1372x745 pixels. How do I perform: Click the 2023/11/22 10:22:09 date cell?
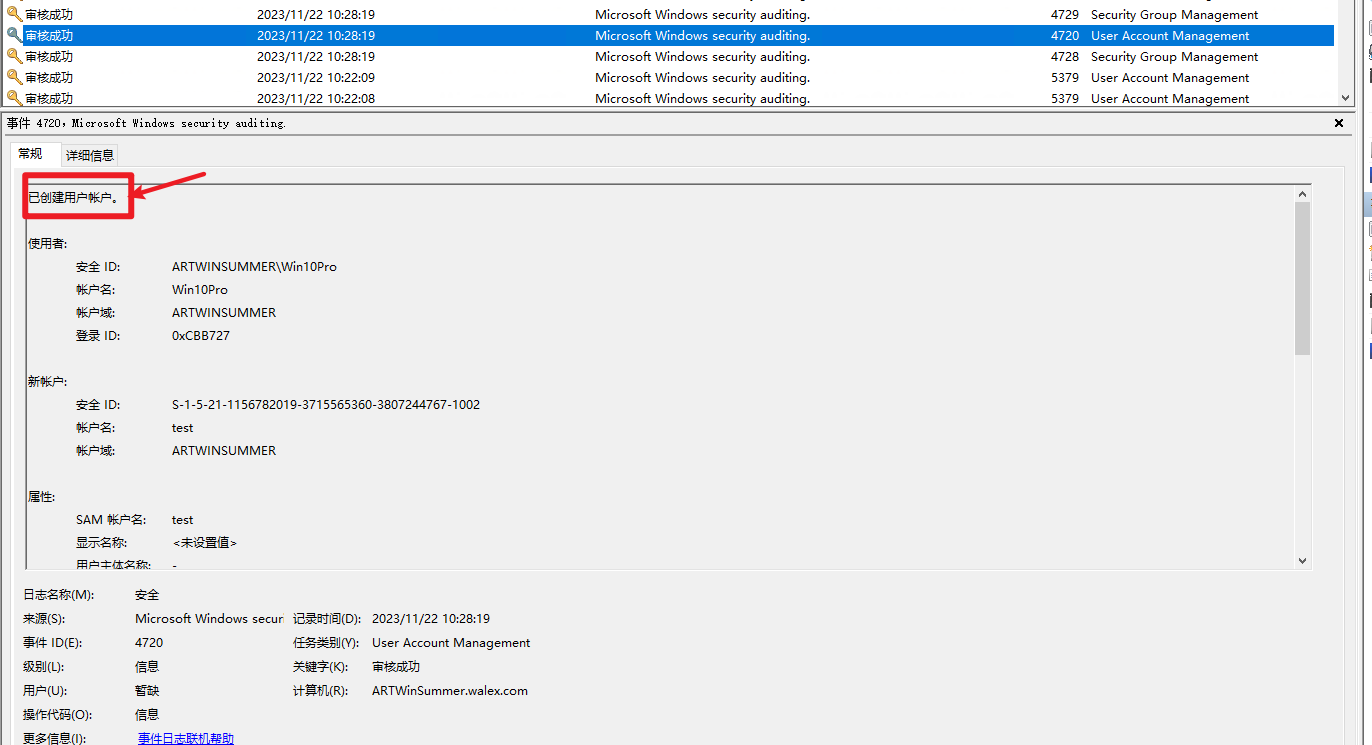click(316, 78)
